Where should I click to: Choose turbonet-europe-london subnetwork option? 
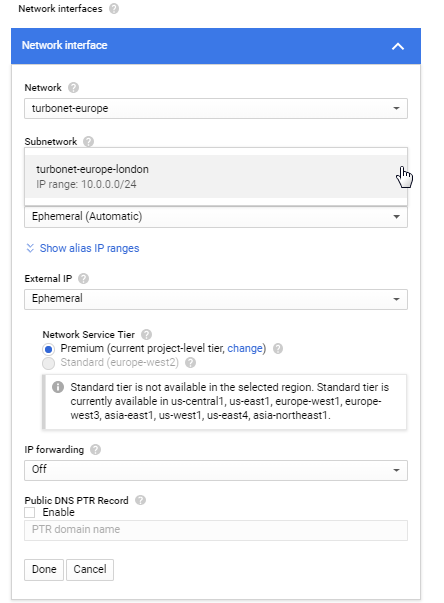coord(216,177)
